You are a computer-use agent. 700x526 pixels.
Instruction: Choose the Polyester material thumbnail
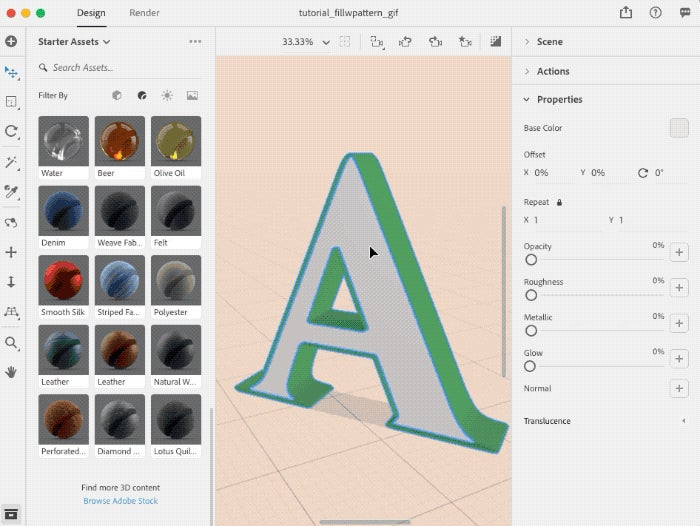pyautogui.click(x=176, y=280)
